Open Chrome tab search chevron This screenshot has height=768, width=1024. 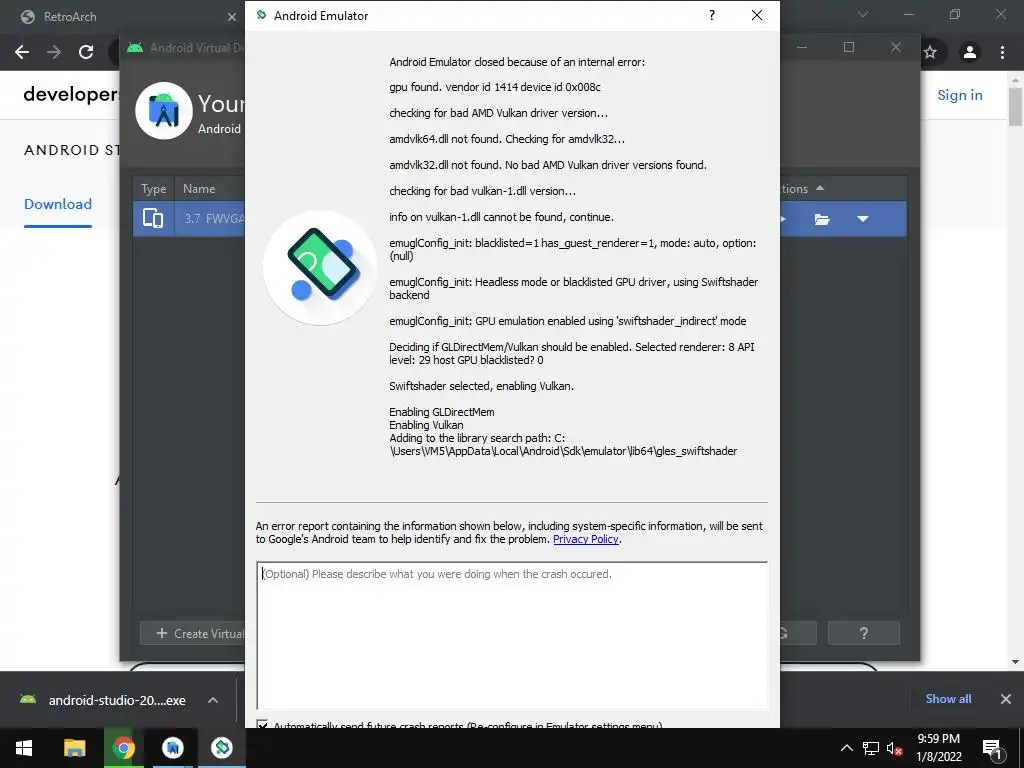863,14
